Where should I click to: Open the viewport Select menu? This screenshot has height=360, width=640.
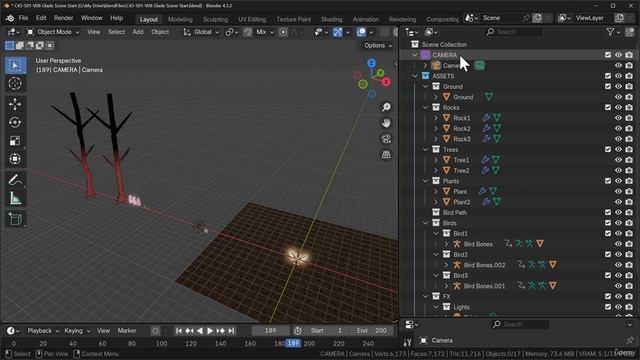[x=116, y=32]
